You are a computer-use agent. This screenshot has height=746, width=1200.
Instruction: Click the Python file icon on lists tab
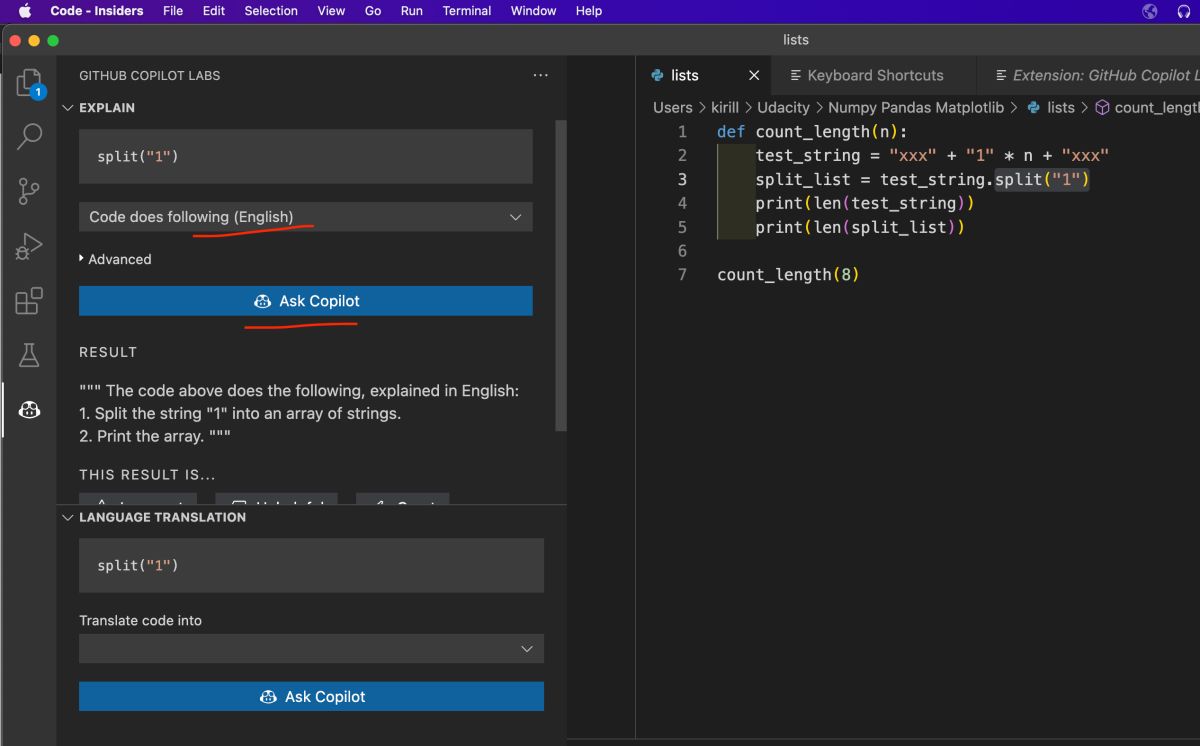[657, 75]
